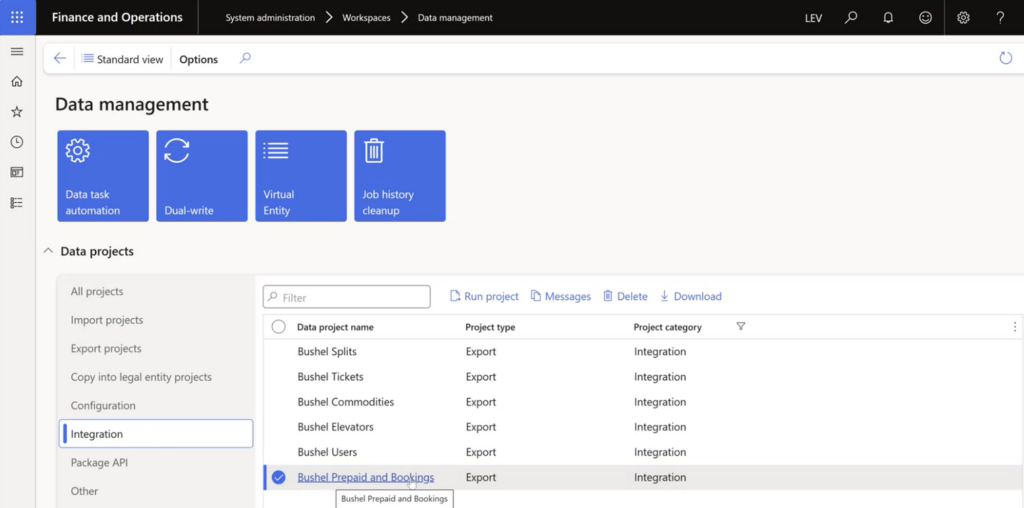Click Run project button
This screenshot has height=508, width=1024.
[x=484, y=296]
